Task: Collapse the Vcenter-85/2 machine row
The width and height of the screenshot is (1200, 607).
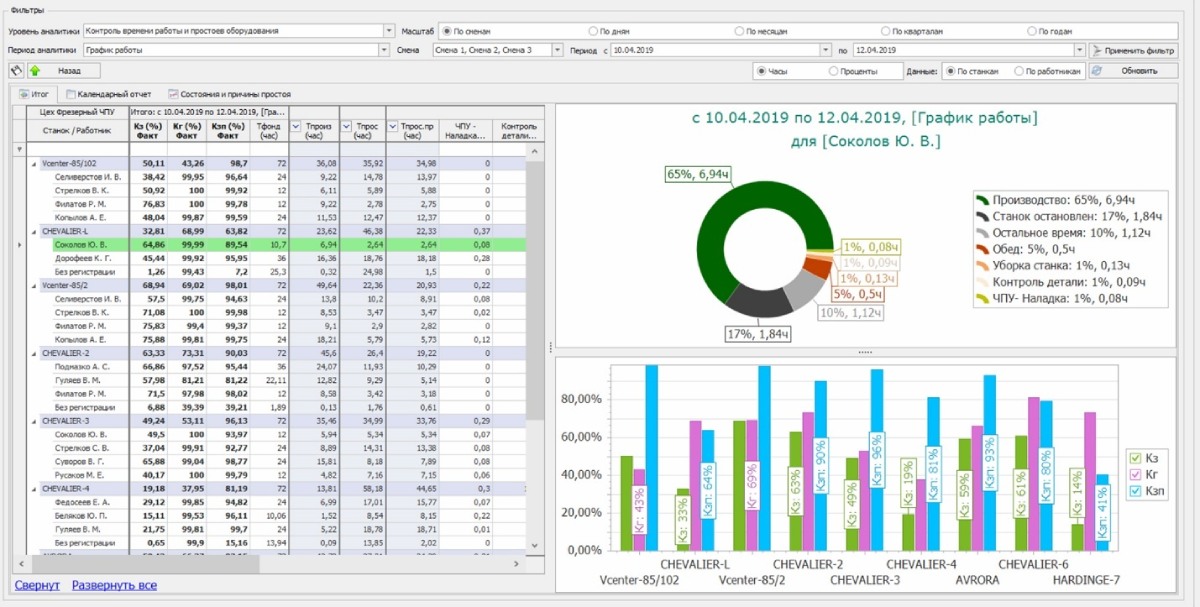Action: (36, 285)
